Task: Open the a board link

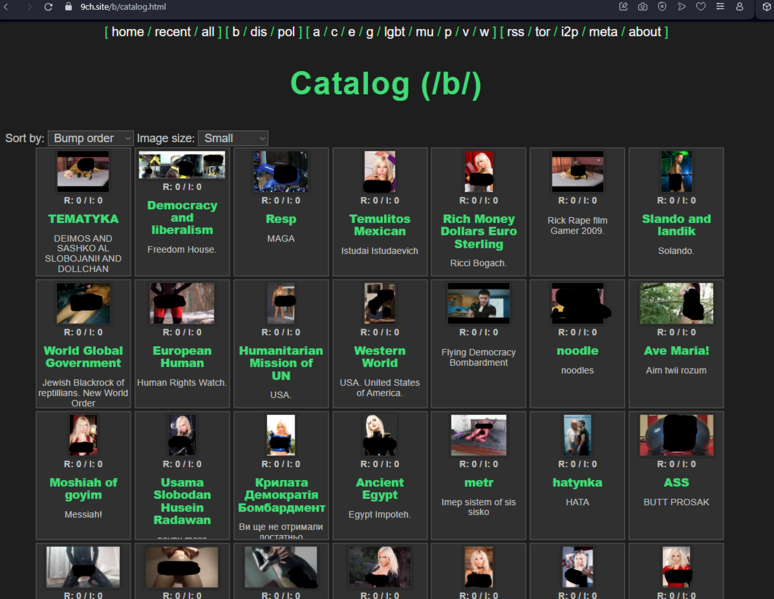Action: point(316,32)
